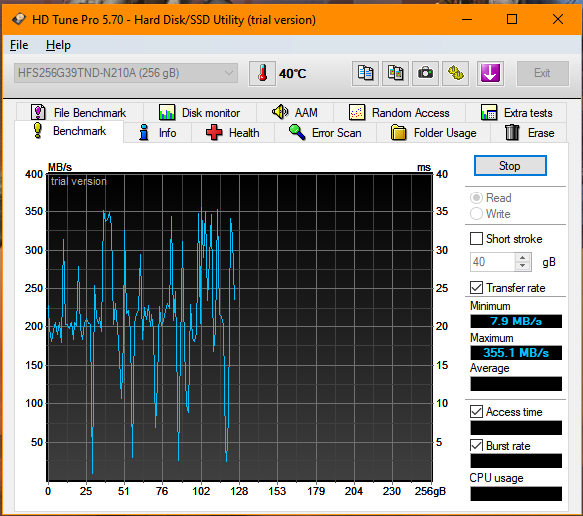This screenshot has width=583, height=516.
Task: Copy info to clipboard icon
Action: pyautogui.click(x=365, y=73)
